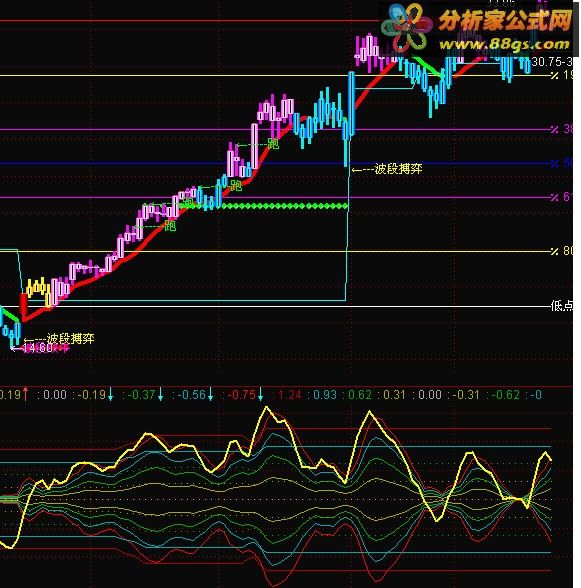Select 波段搏弈 annotation beside the tall cyan candle
The image size is (581, 588).
398,169
